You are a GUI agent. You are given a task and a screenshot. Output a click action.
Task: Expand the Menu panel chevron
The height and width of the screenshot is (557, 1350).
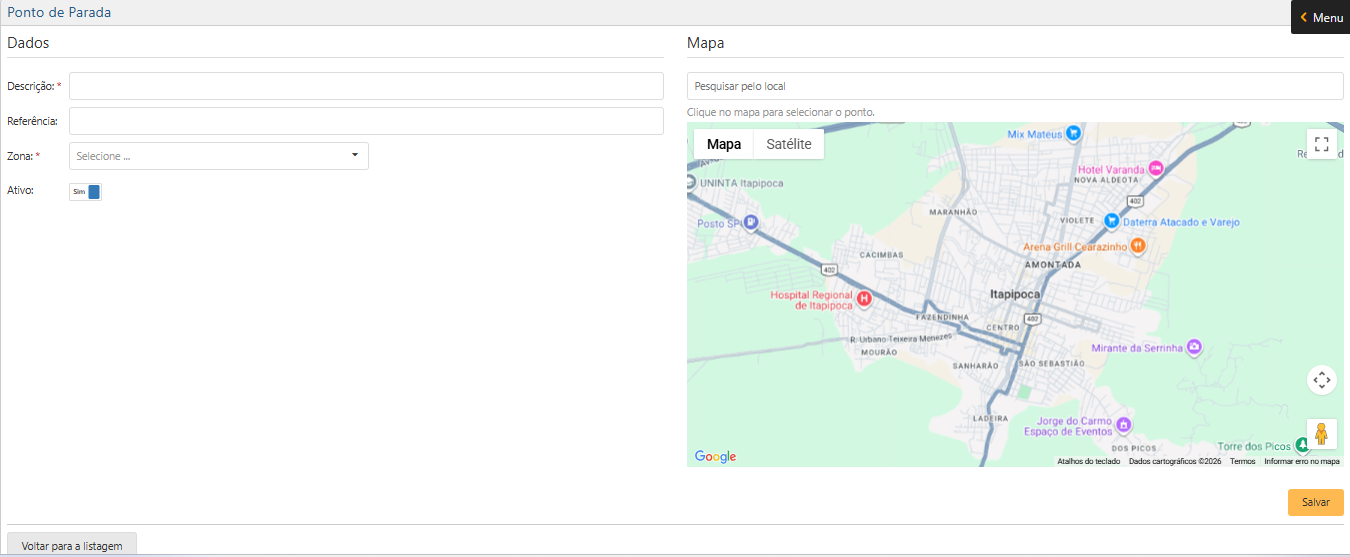(x=1304, y=17)
